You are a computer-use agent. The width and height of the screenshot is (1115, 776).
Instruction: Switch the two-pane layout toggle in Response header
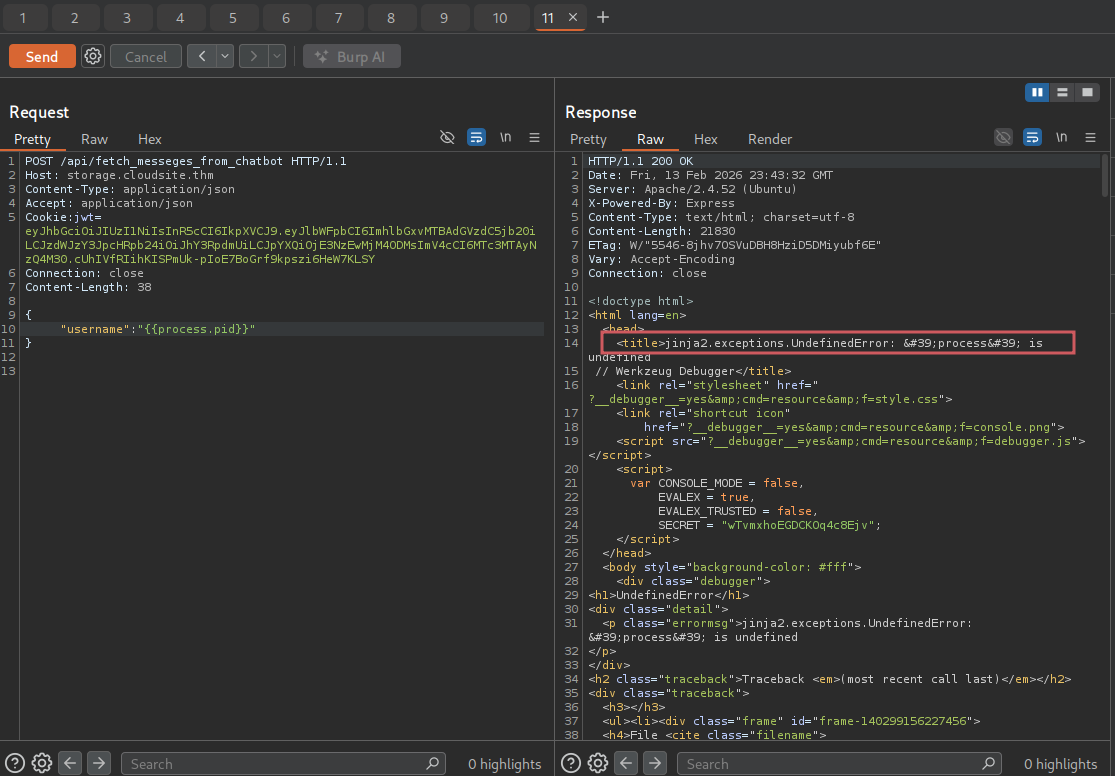click(x=1062, y=92)
